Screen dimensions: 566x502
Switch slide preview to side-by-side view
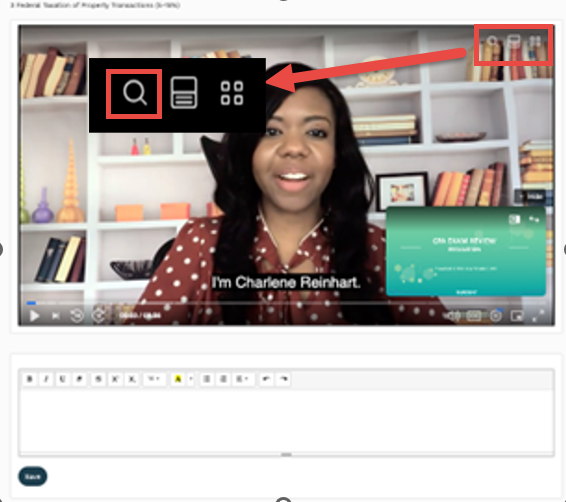tap(514, 219)
